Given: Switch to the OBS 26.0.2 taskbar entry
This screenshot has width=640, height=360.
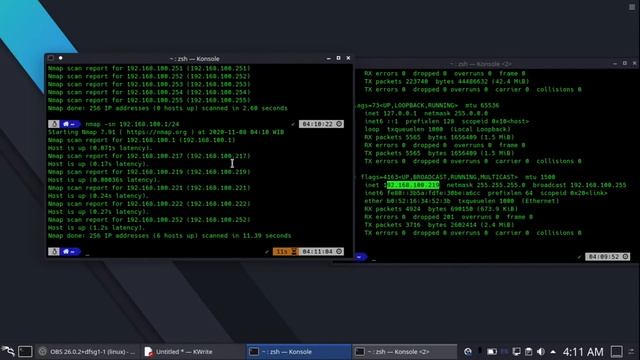Looking at the screenshot, I should coord(87,351).
